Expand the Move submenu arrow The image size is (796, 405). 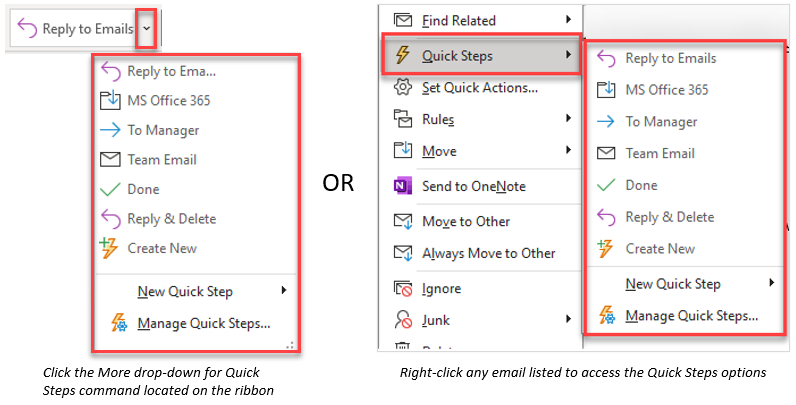[568, 150]
